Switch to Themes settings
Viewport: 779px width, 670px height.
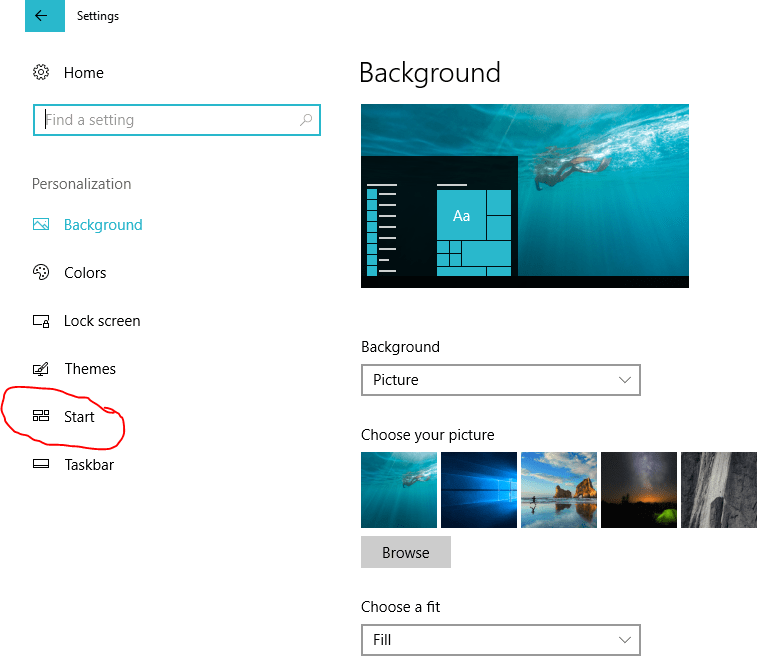click(x=90, y=369)
